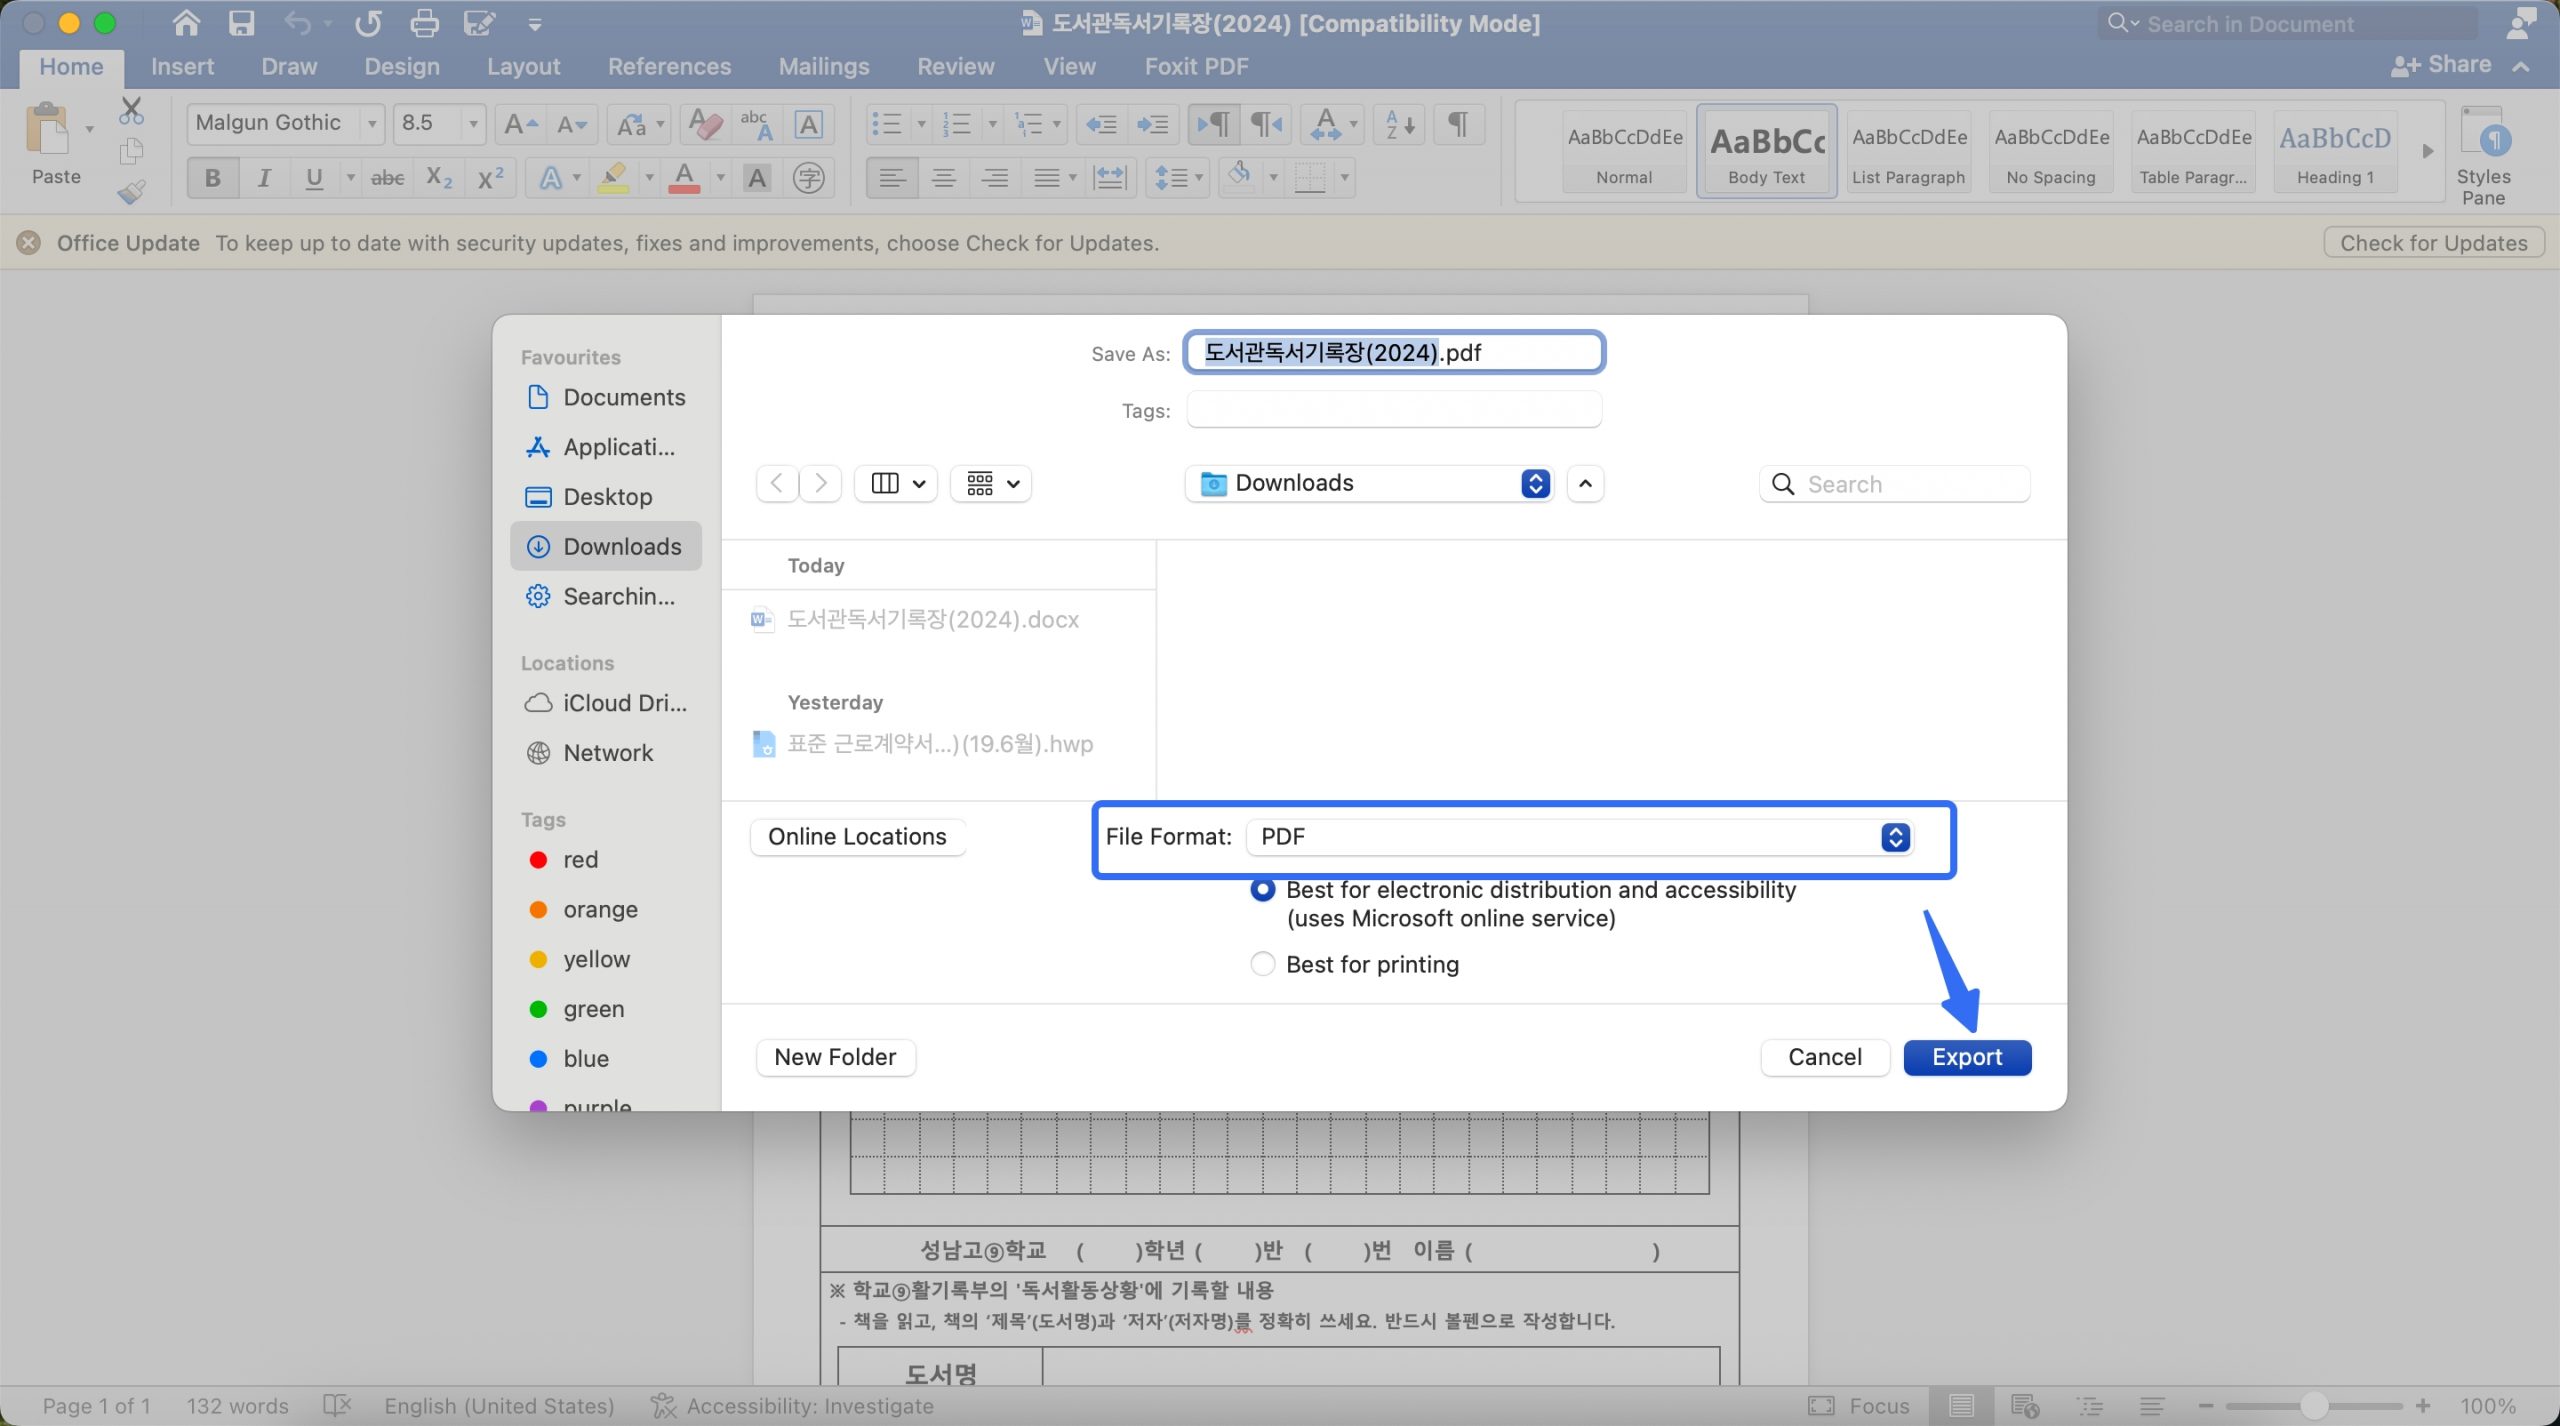Select Best for printing option

[x=1263, y=964]
